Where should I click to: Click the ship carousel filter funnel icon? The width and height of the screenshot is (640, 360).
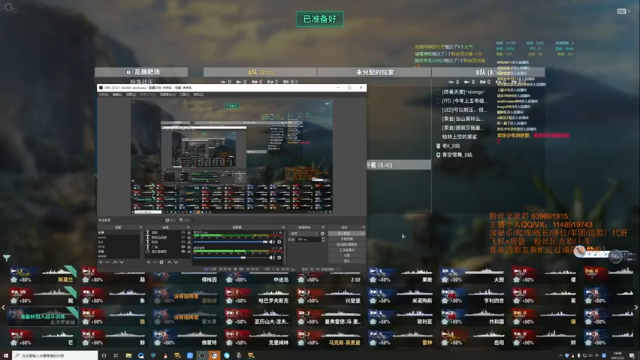tap(7, 258)
